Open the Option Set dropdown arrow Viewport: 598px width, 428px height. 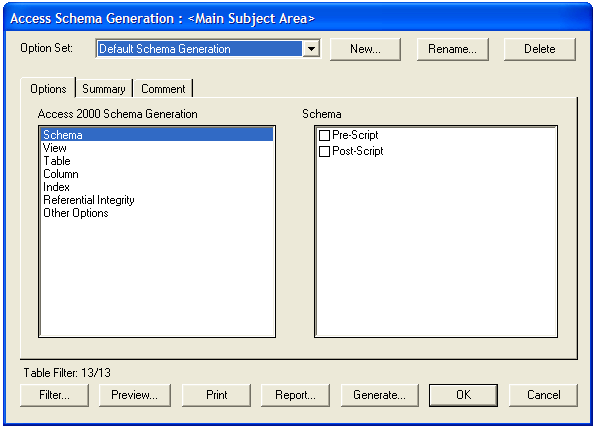click(311, 49)
